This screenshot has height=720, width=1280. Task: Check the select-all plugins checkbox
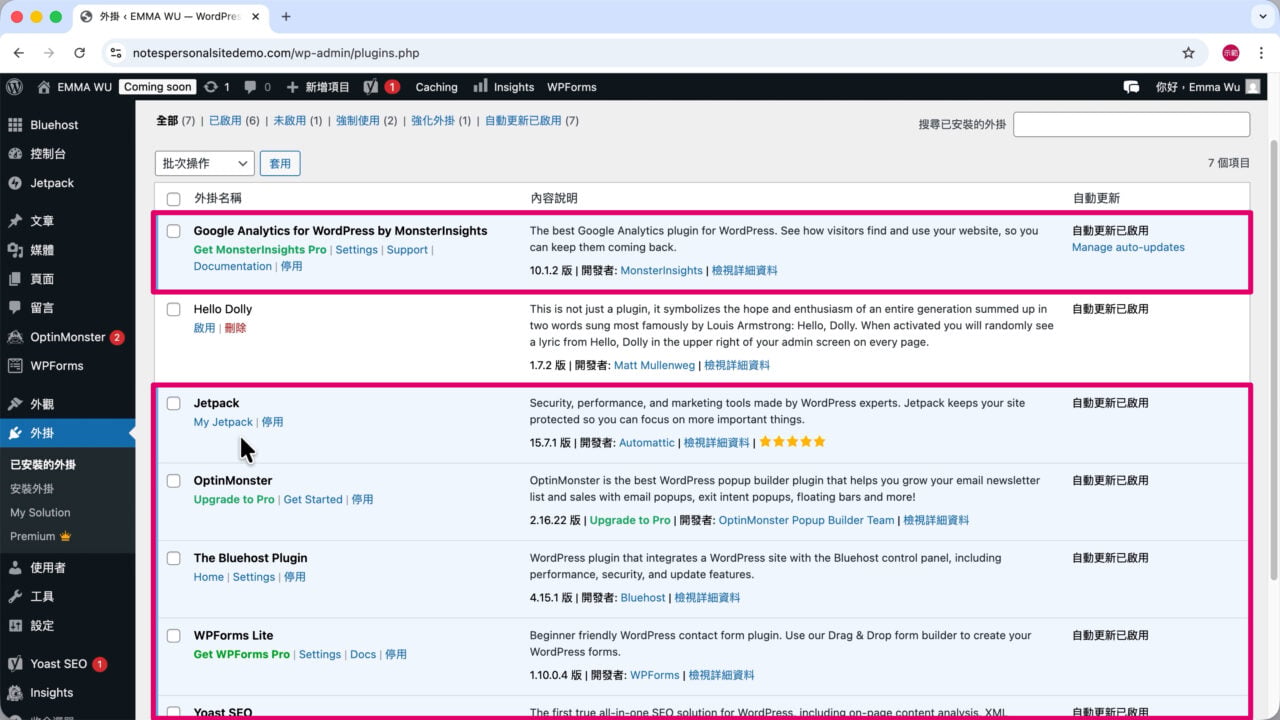(x=174, y=199)
